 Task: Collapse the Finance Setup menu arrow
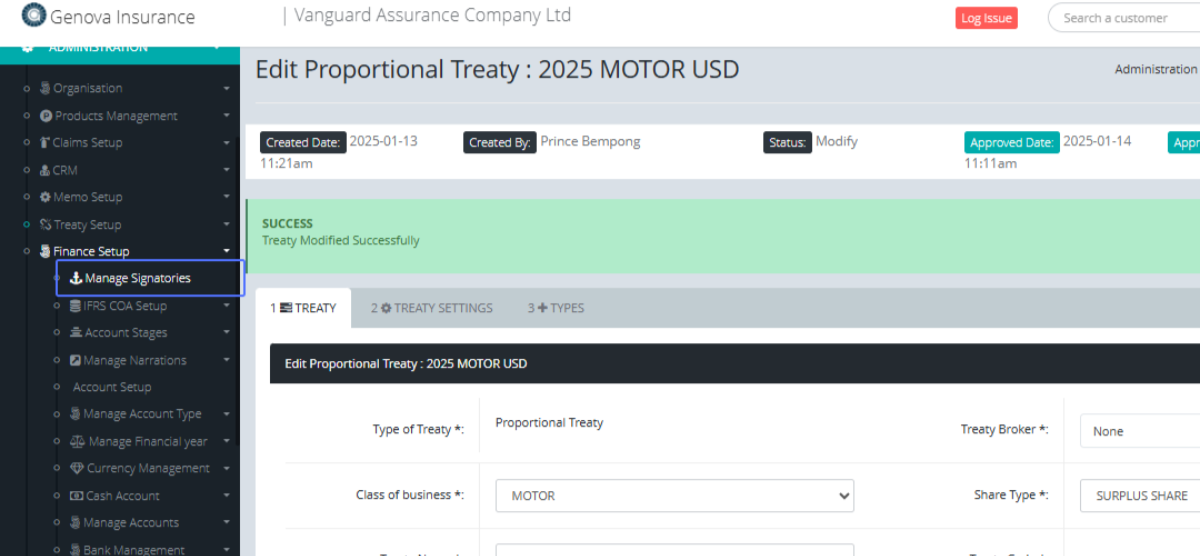[x=227, y=251]
